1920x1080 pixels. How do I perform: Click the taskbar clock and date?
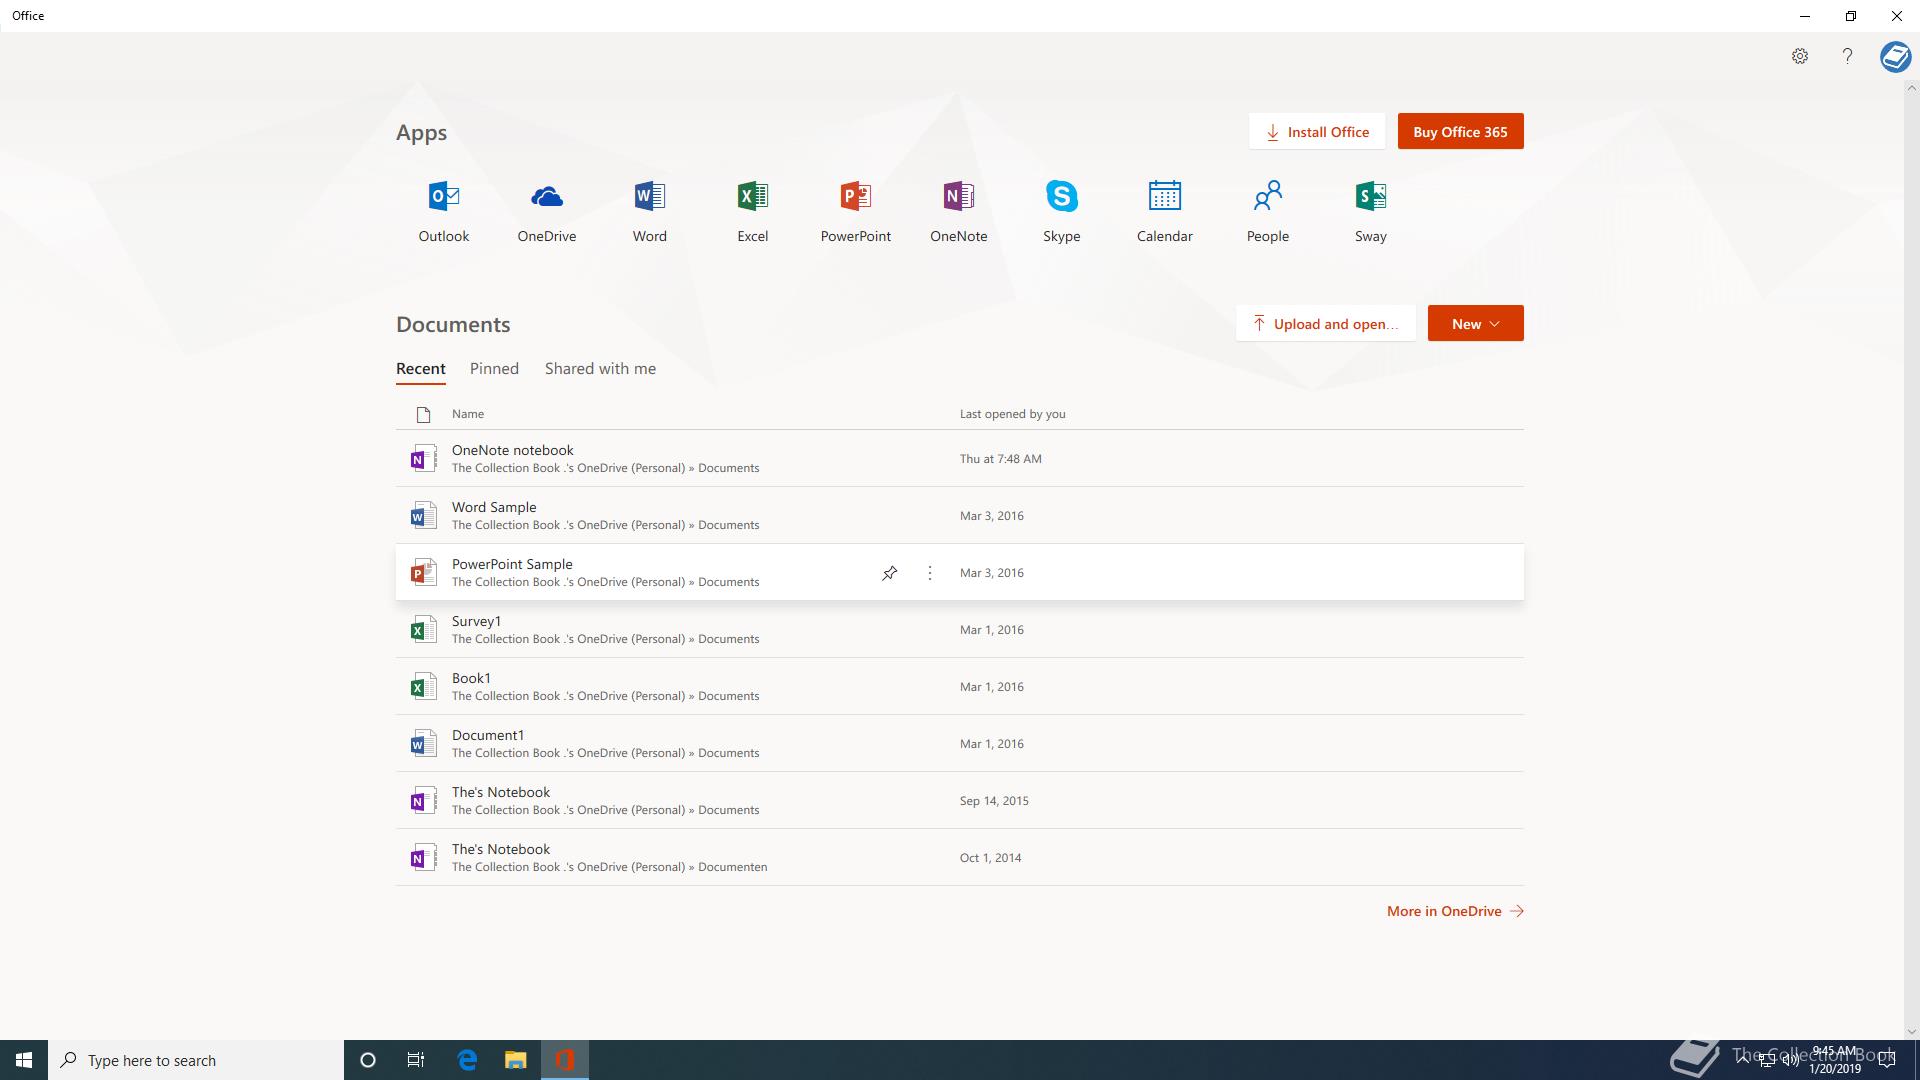click(1834, 1060)
